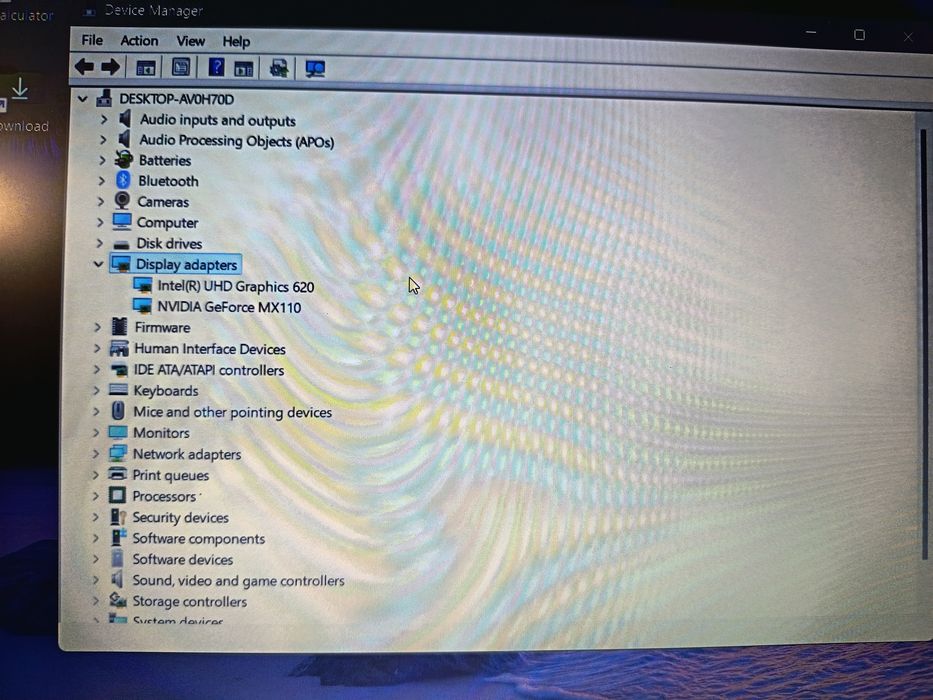
Task: Click the Computer monitor icon
Action: pos(122,221)
